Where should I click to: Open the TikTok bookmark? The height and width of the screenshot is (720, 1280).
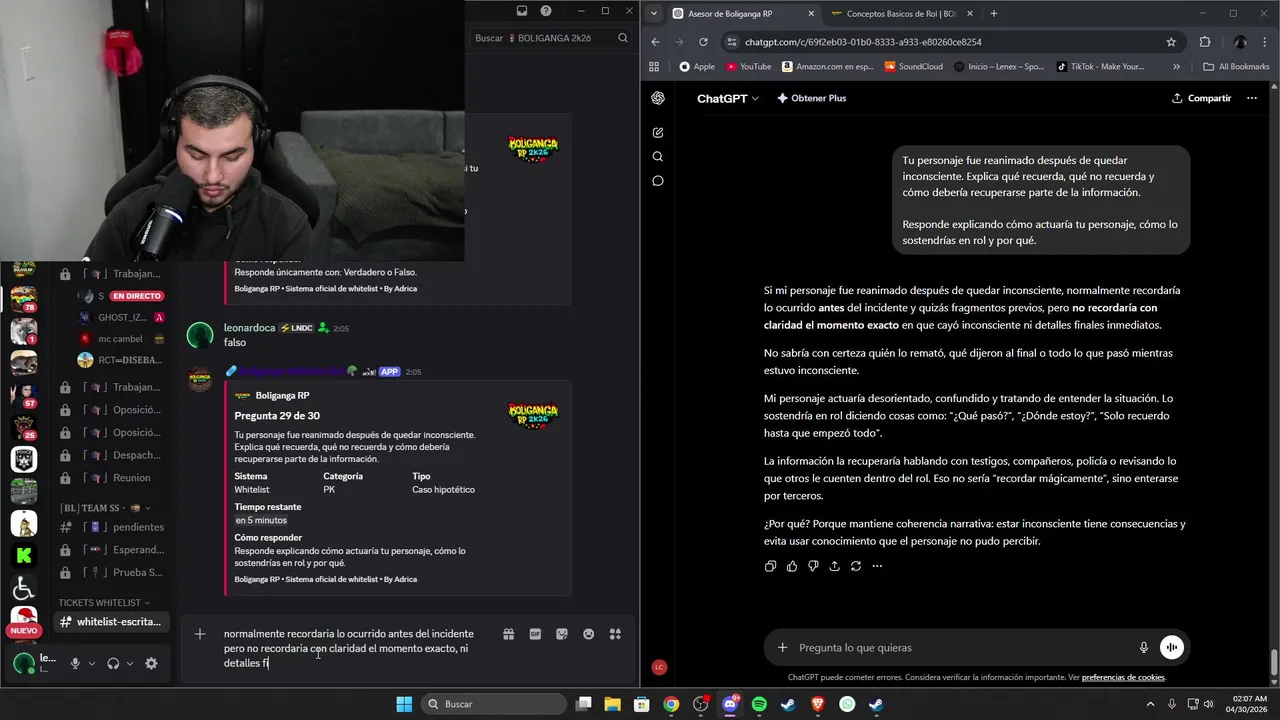[x=1099, y=67]
